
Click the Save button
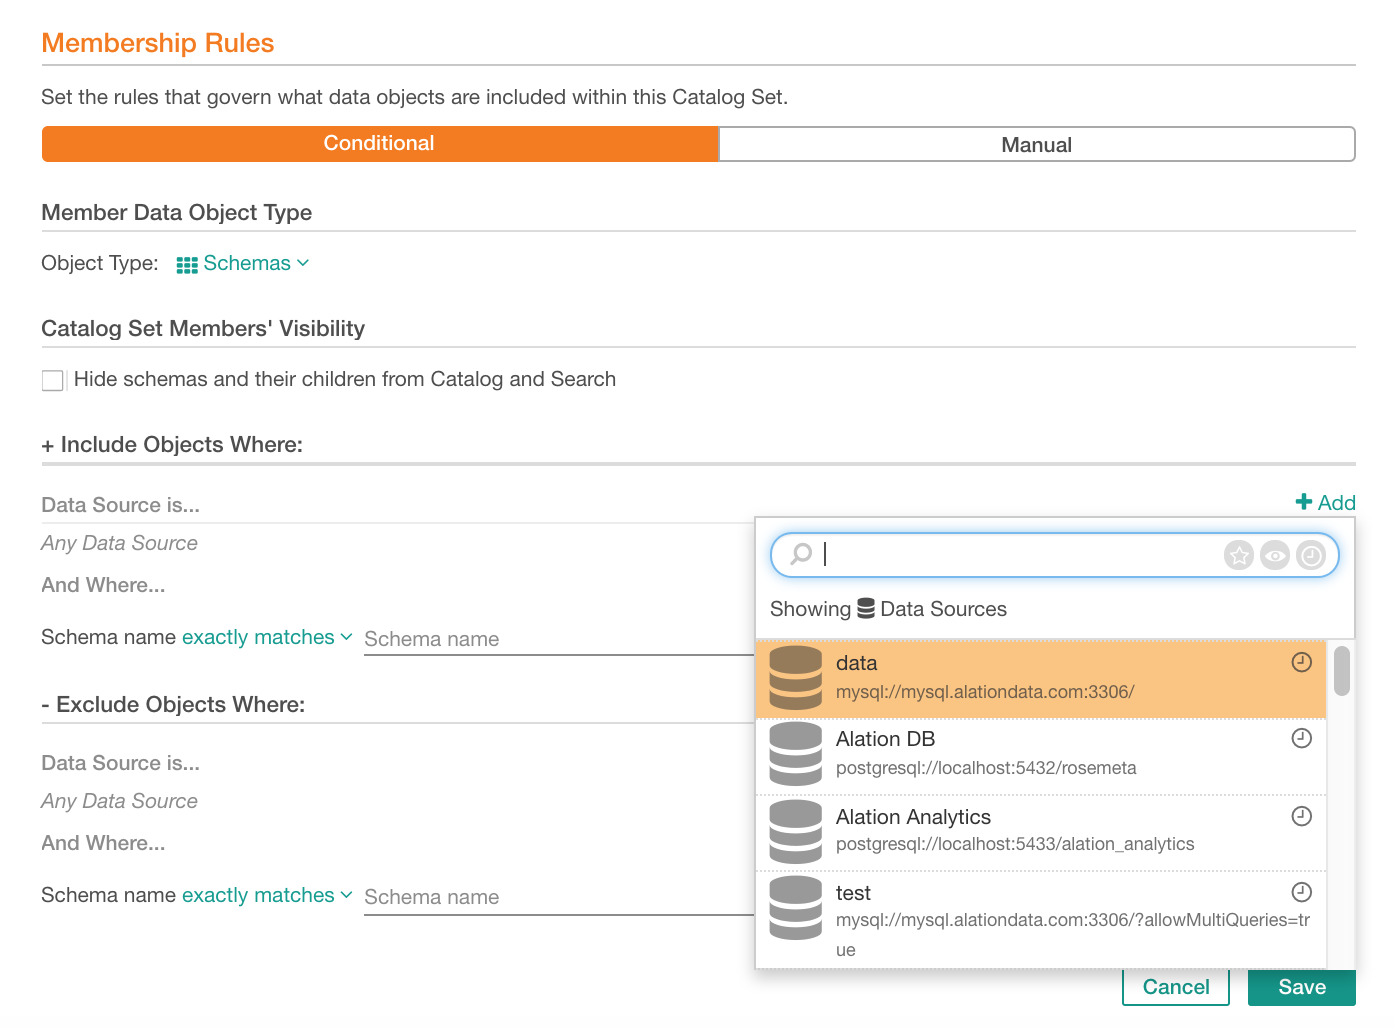pyautogui.click(x=1302, y=987)
